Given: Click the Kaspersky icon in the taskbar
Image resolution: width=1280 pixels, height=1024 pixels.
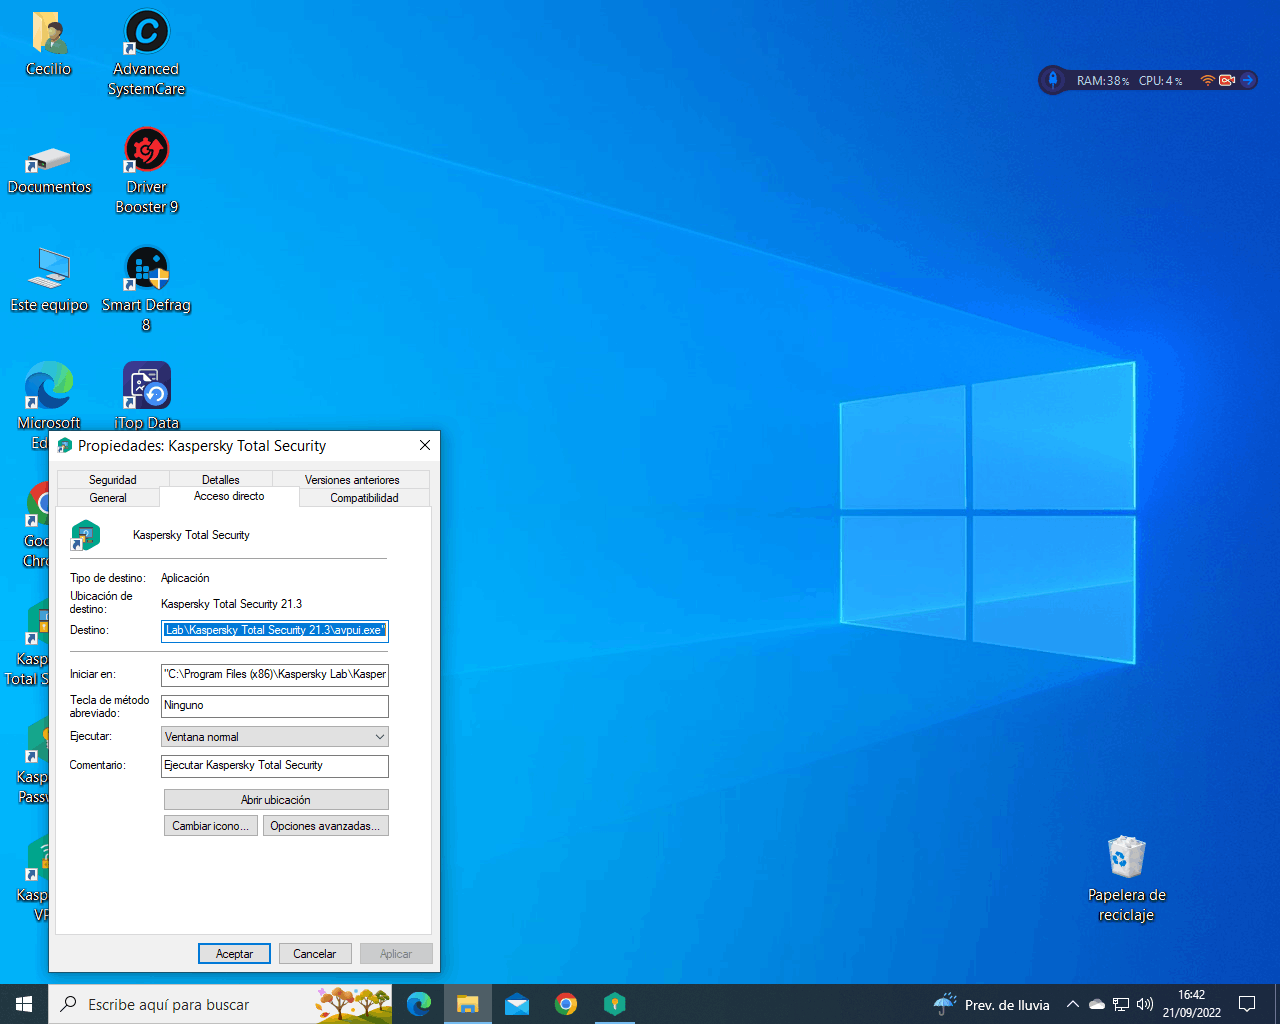Looking at the screenshot, I should click(615, 1004).
